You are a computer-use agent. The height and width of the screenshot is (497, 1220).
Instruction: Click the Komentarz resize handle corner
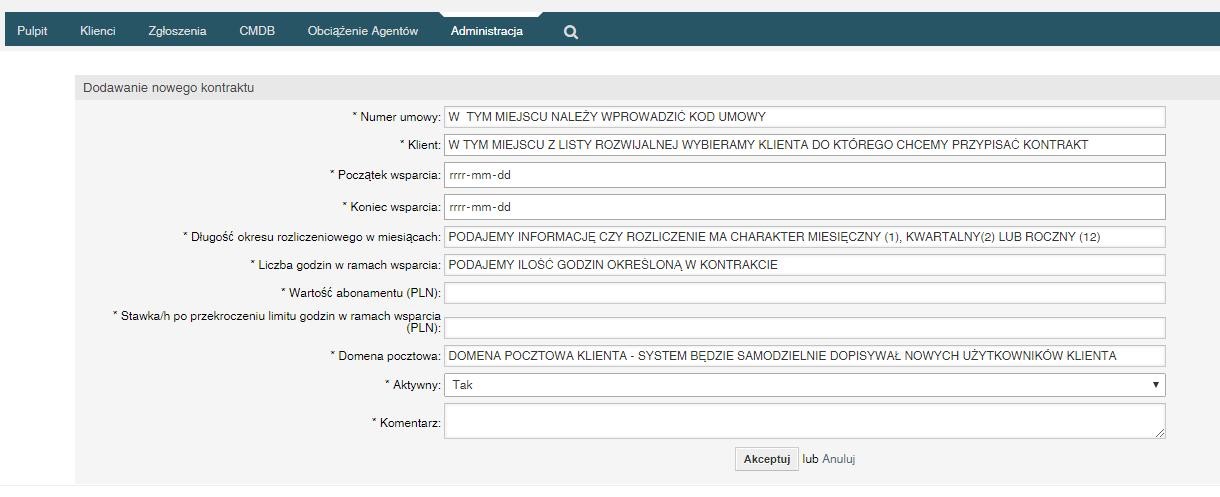point(1160,433)
